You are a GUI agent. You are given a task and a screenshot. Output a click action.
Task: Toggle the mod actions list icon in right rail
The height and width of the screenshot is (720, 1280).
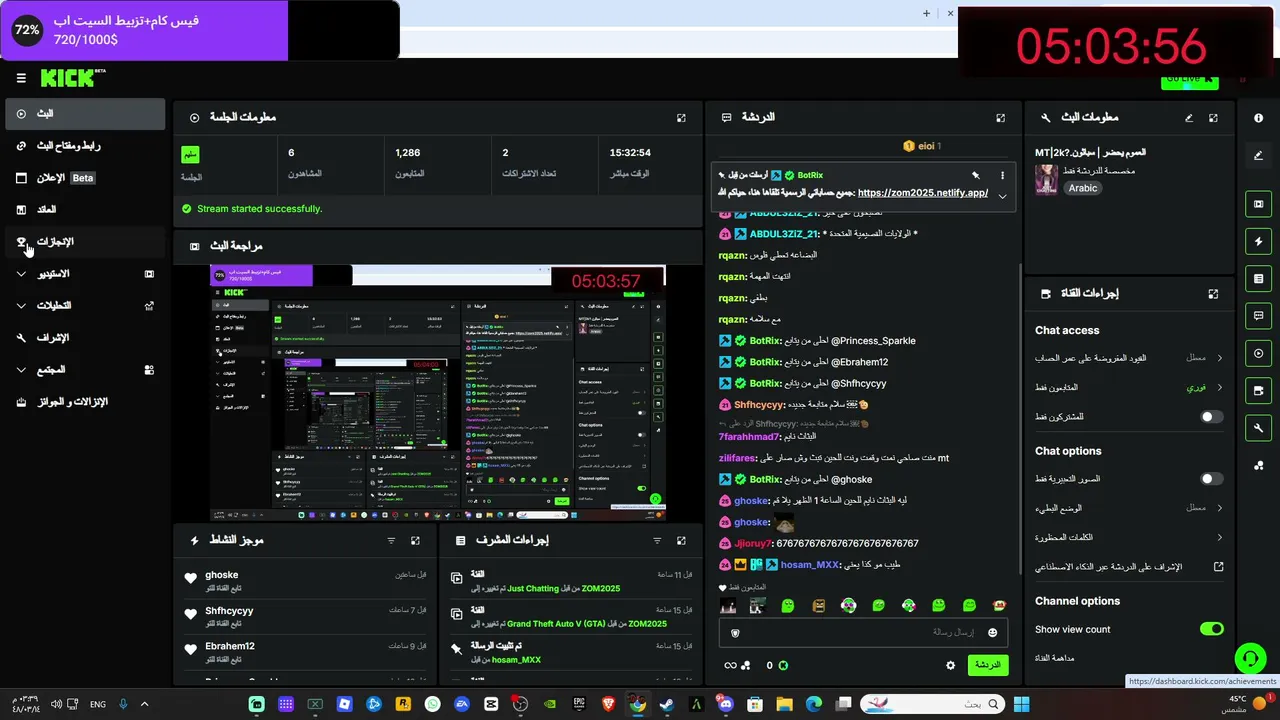(1258, 279)
